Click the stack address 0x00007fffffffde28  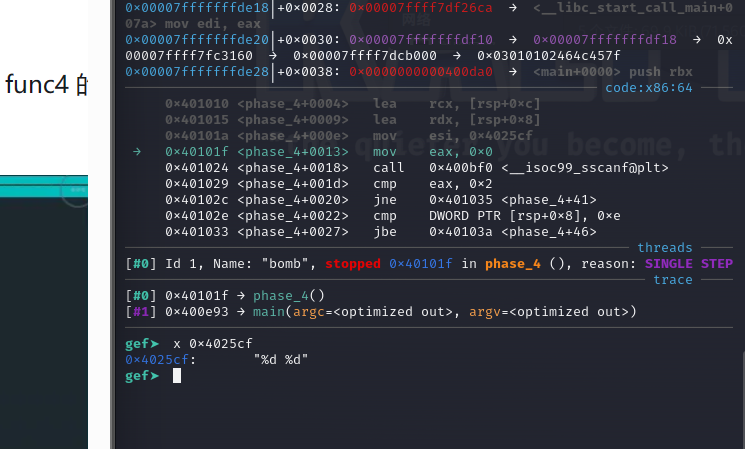[197, 72]
